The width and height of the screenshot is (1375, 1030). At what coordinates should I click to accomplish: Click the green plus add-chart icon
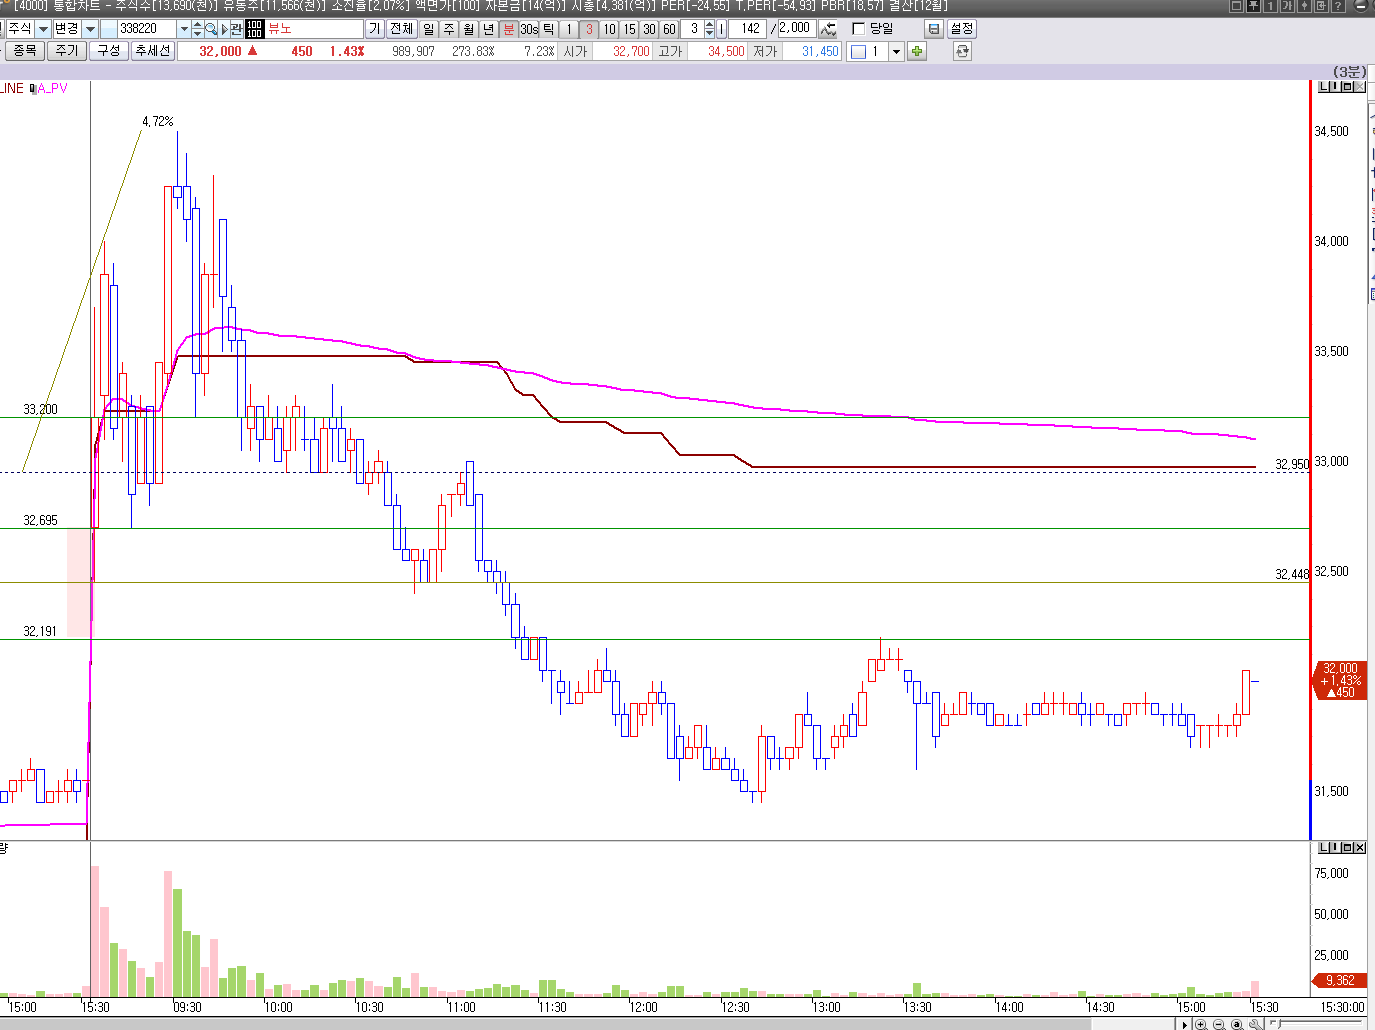[917, 51]
